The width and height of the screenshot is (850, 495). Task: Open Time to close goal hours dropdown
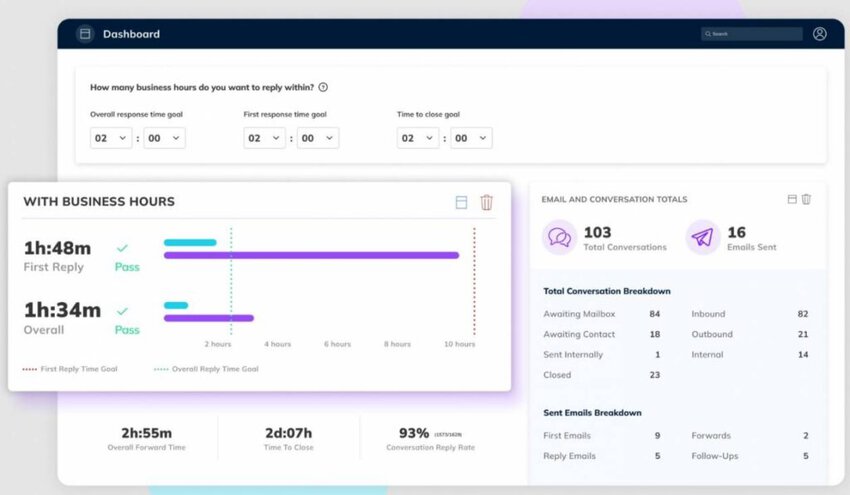[417, 138]
